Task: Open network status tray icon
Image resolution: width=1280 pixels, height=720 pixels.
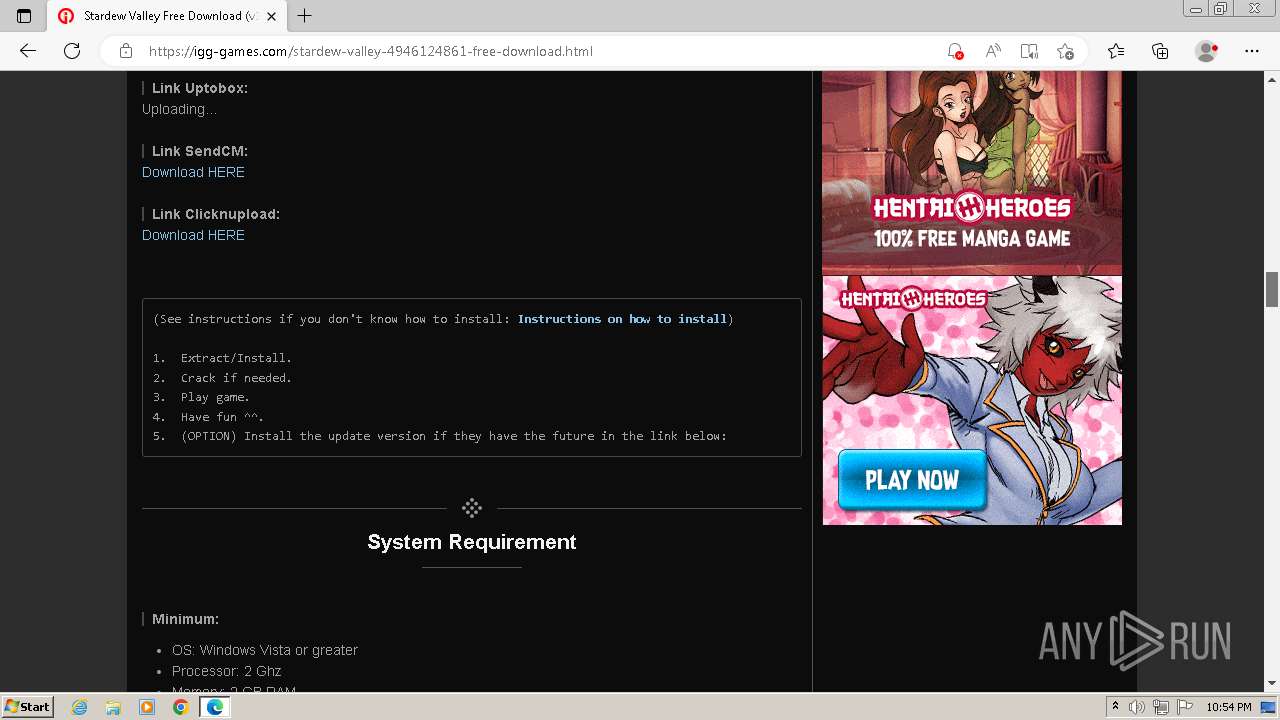Action: [x=1161, y=707]
